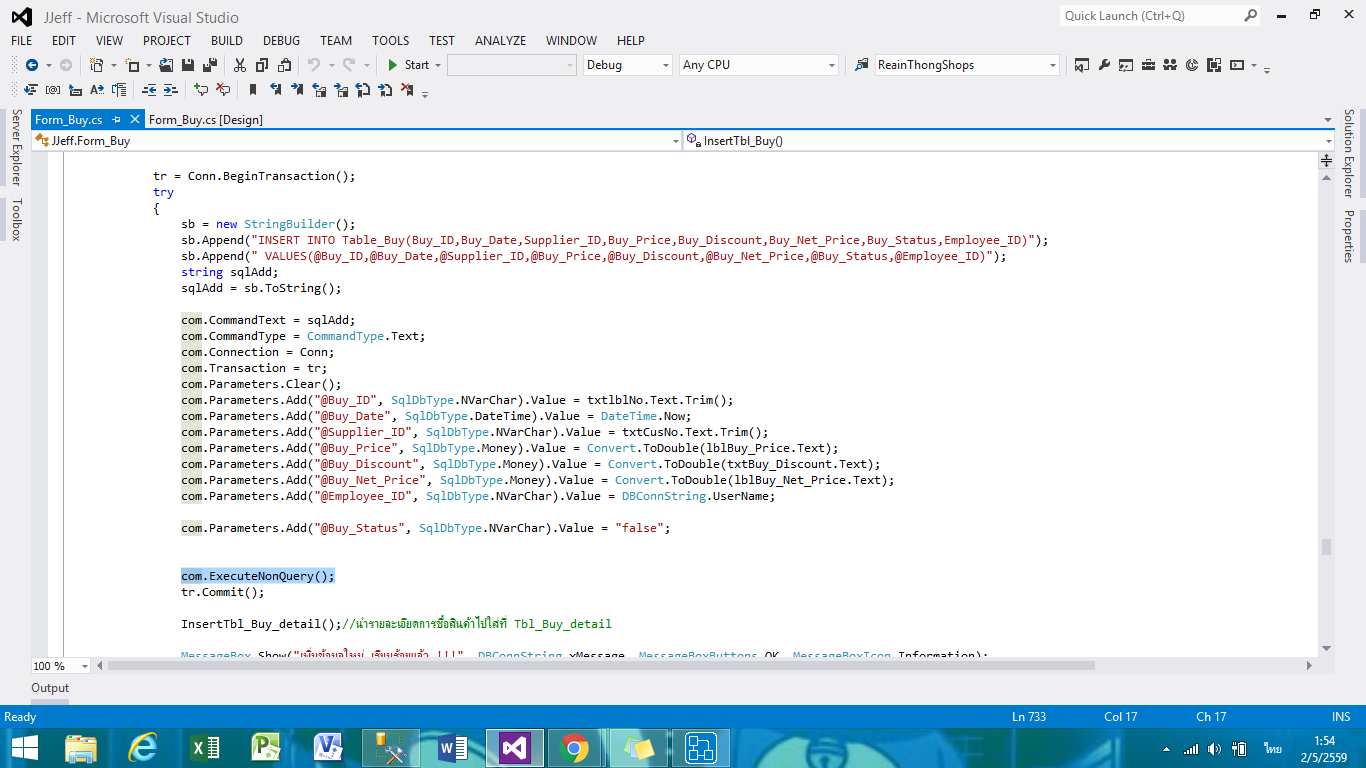The image size is (1366, 768).
Task: Open the Output panel tab
Action: point(50,688)
